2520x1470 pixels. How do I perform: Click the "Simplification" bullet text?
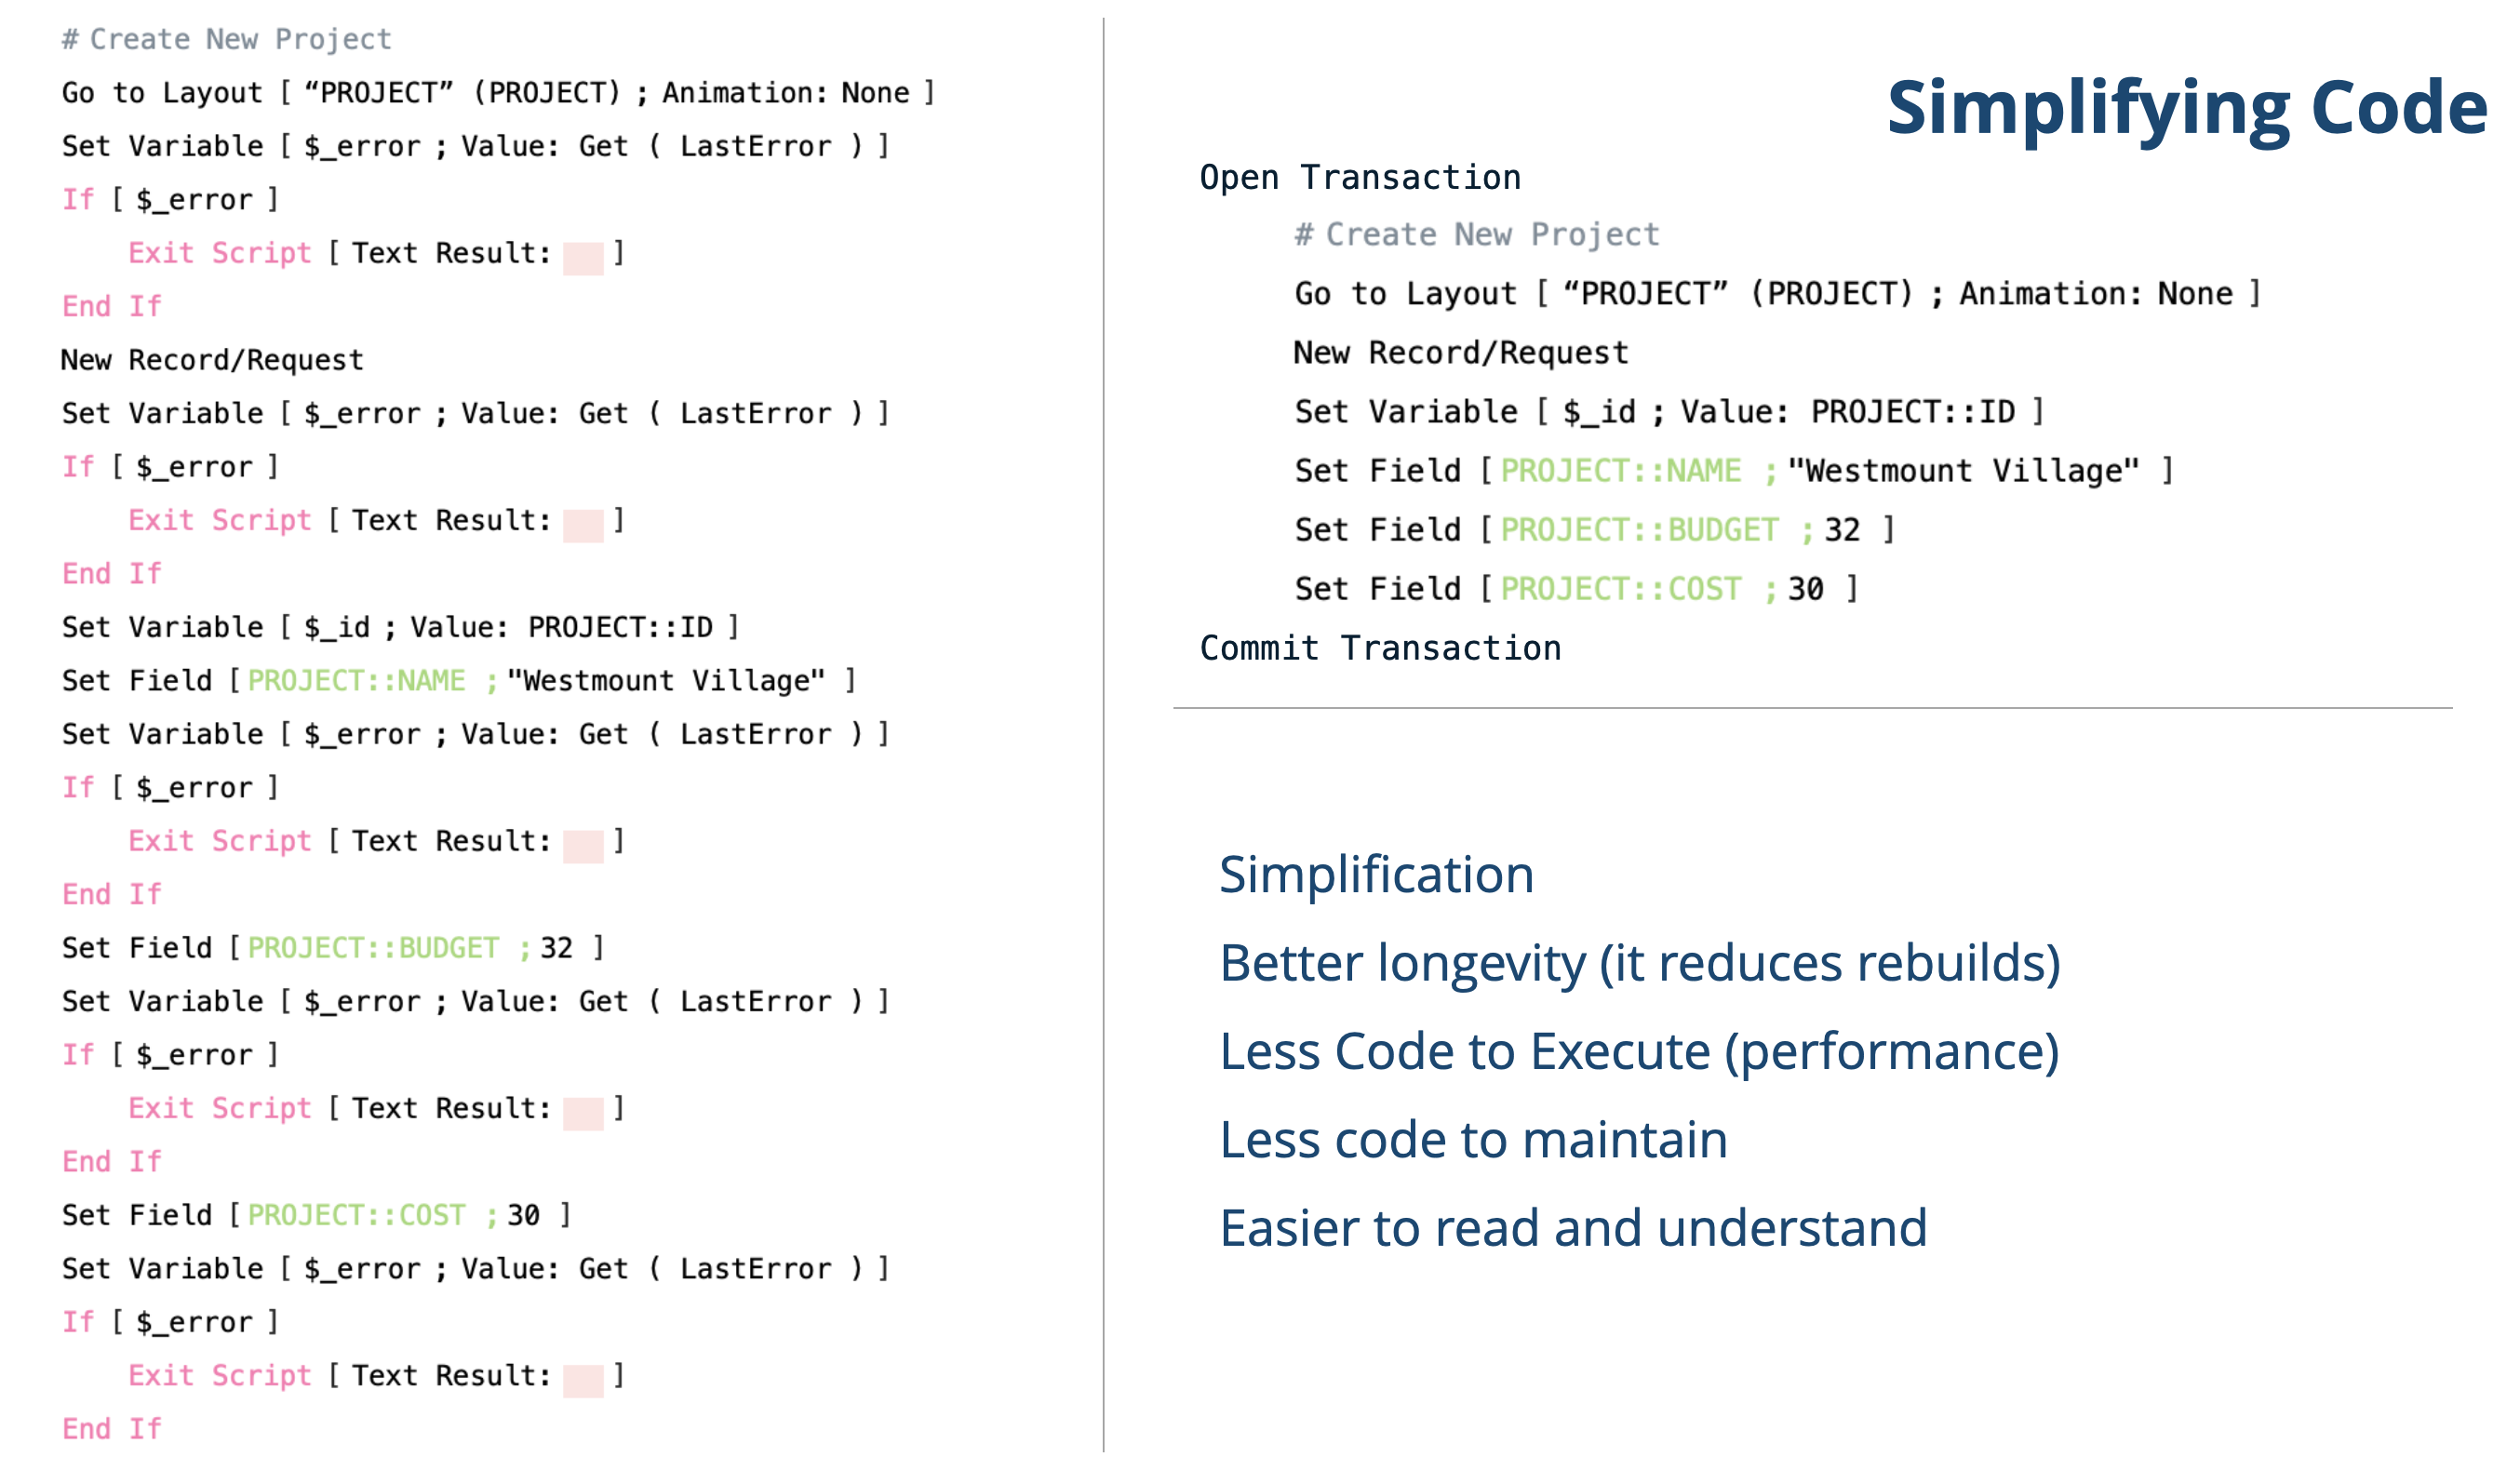[1376, 875]
